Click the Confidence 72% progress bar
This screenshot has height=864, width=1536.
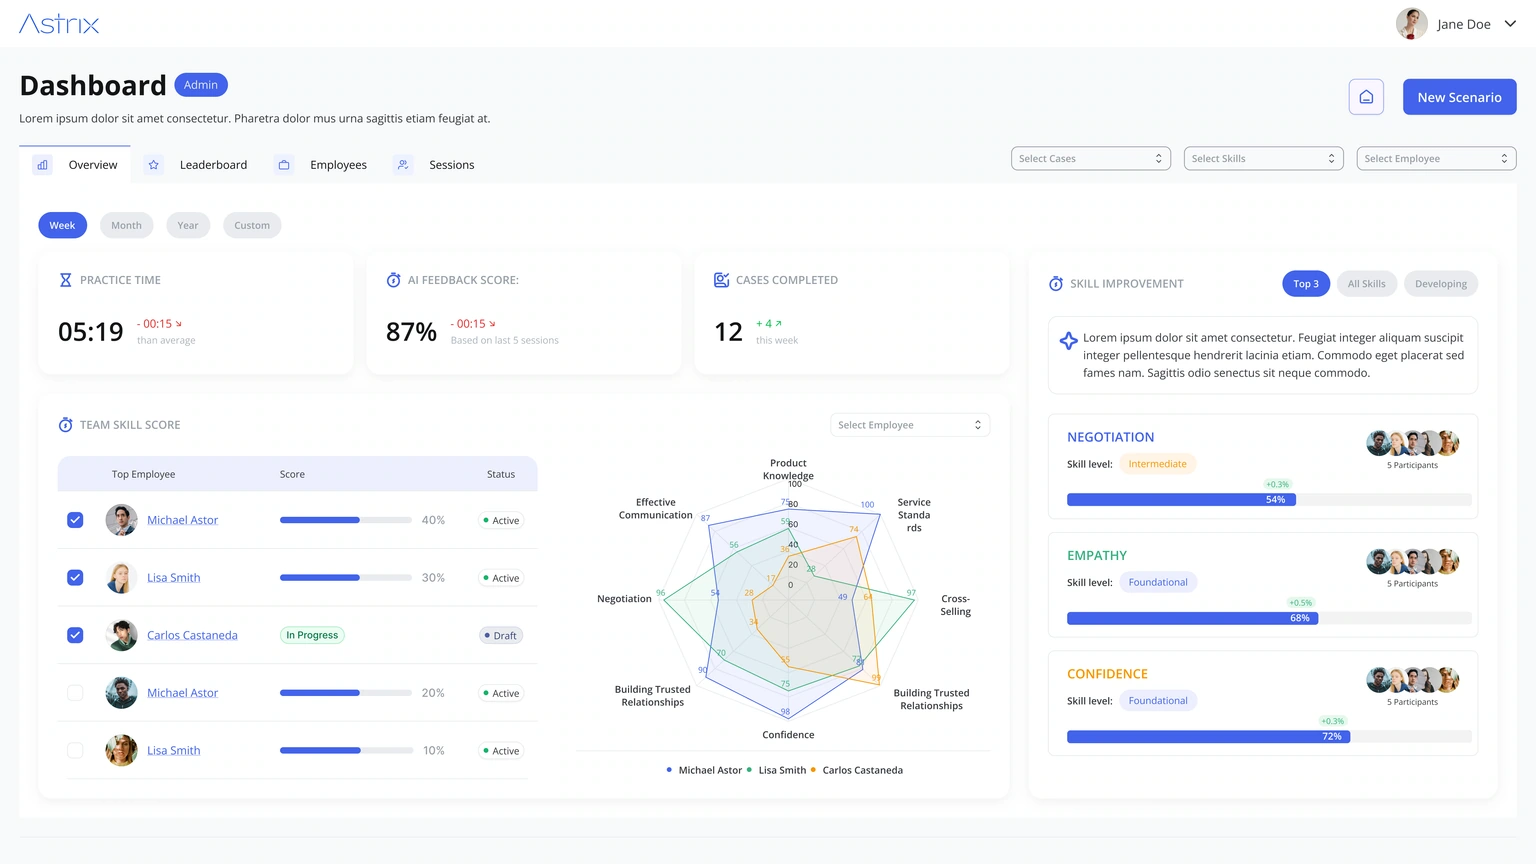(x=1269, y=736)
